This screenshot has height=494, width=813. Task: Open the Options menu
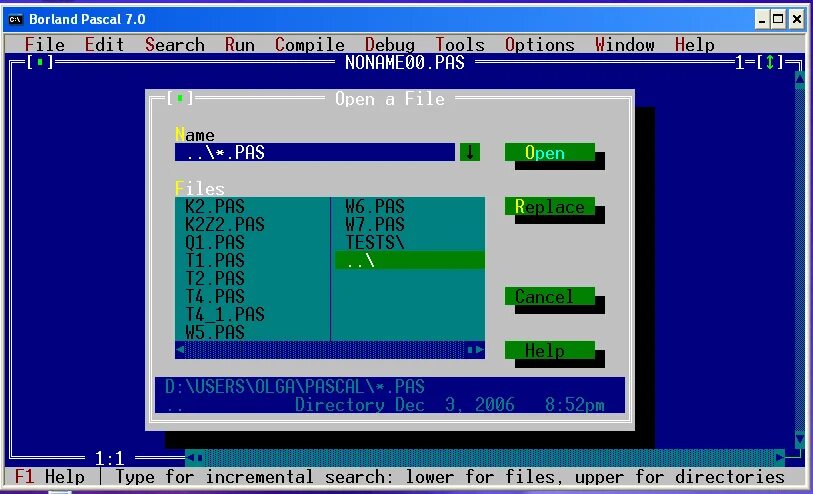pos(539,45)
